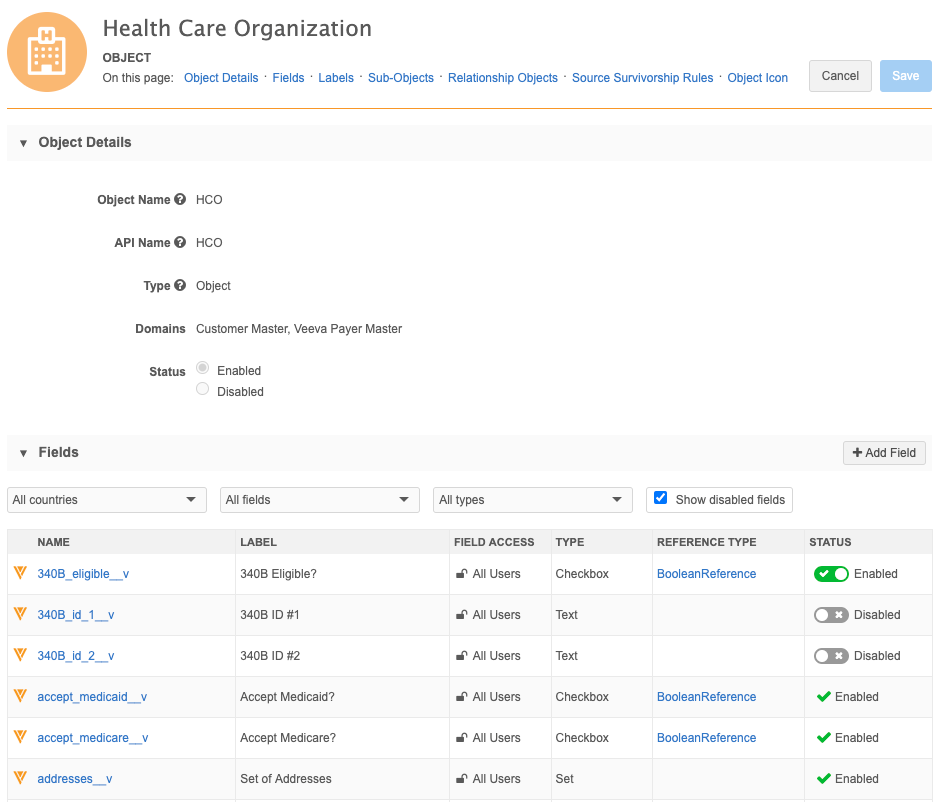
Task: Uncheck Show disabled fields checkbox
Action: pos(660,498)
